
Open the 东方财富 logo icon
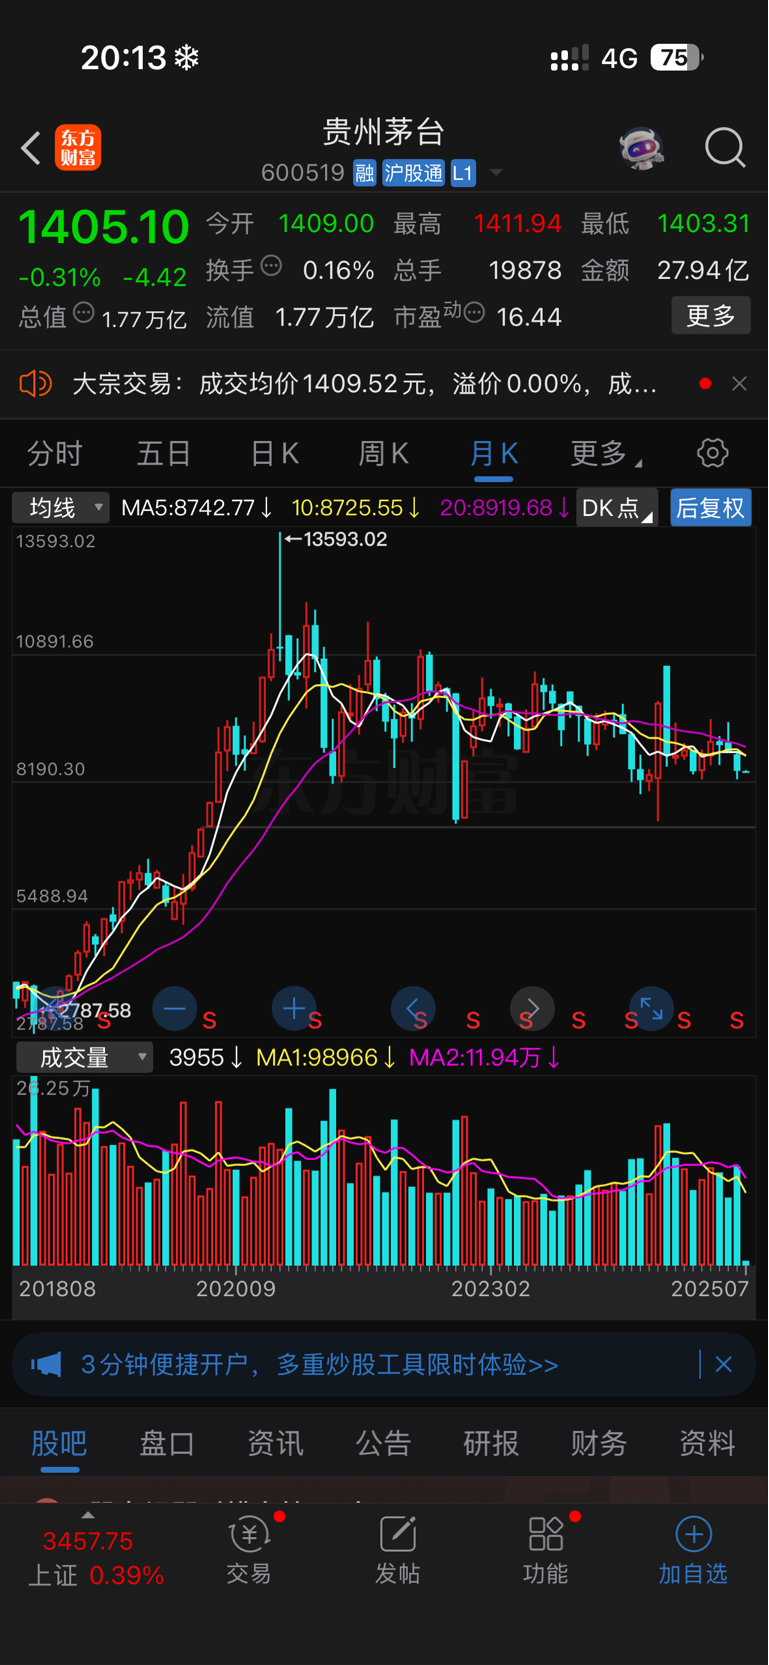pos(78,148)
